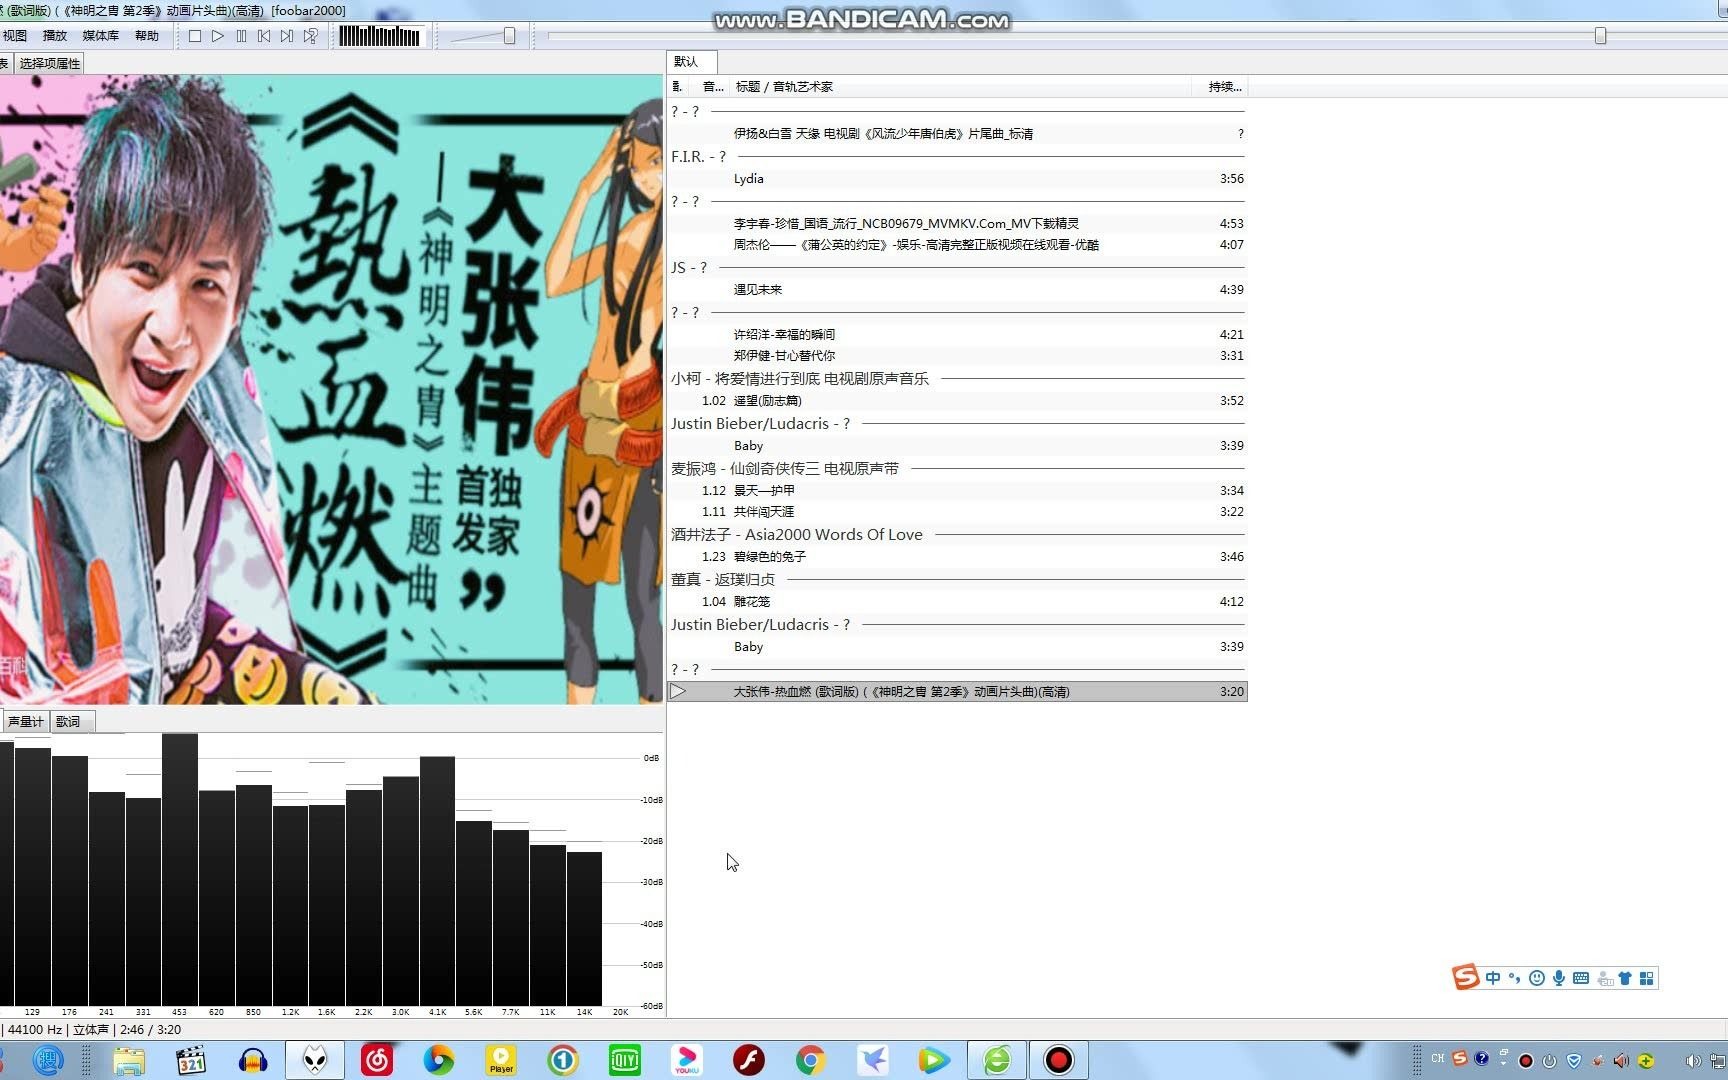Viewport: 1728px width, 1080px height.
Task: Open the Flash taskbar icon
Action: coord(749,1060)
